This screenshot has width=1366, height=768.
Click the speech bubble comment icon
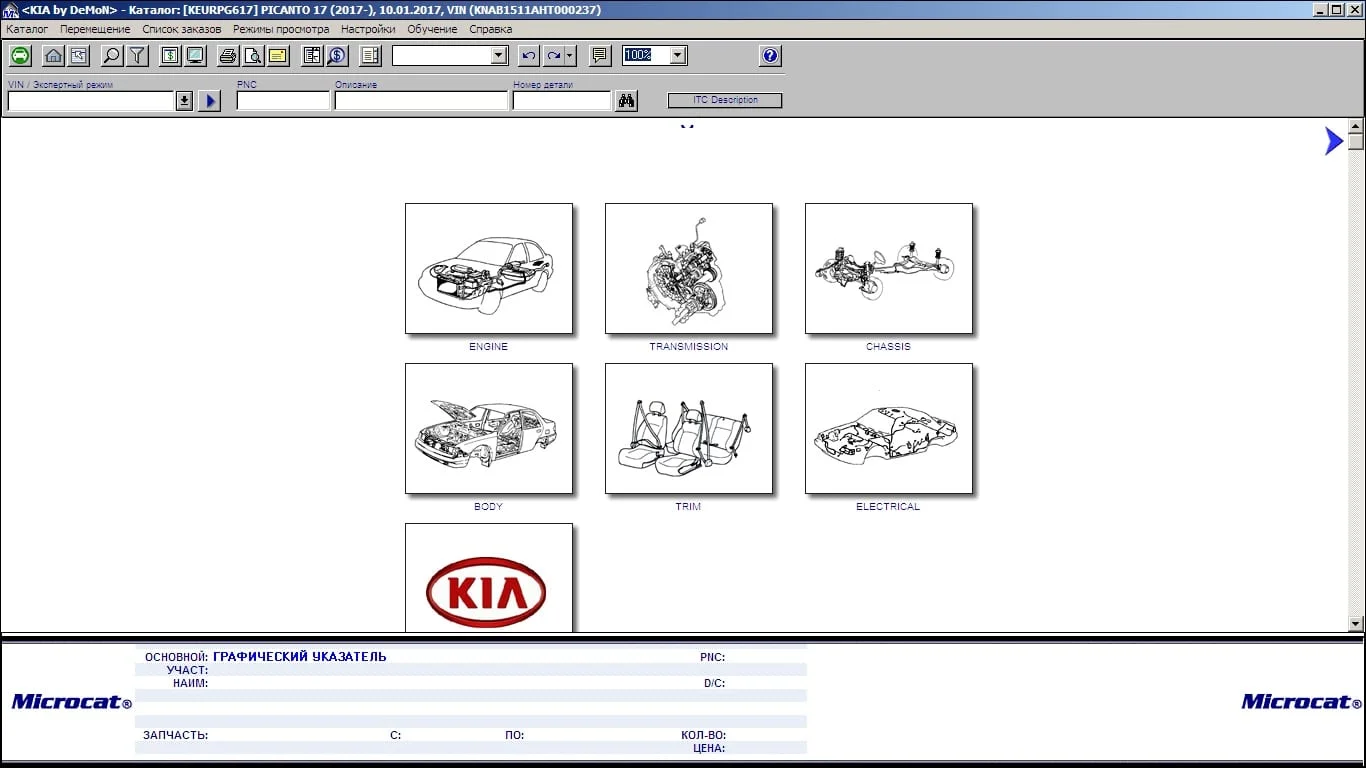pos(600,56)
